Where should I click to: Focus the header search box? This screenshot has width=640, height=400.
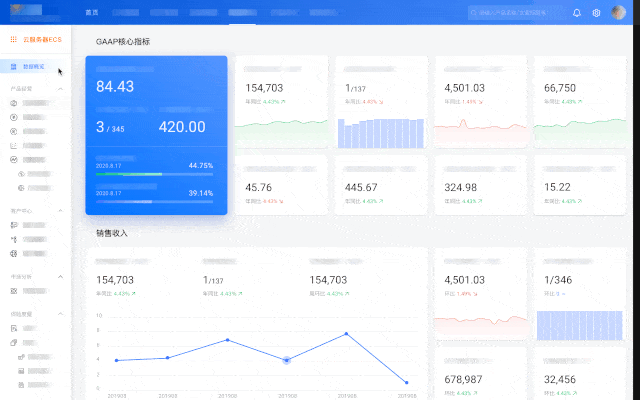coord(513,13)
